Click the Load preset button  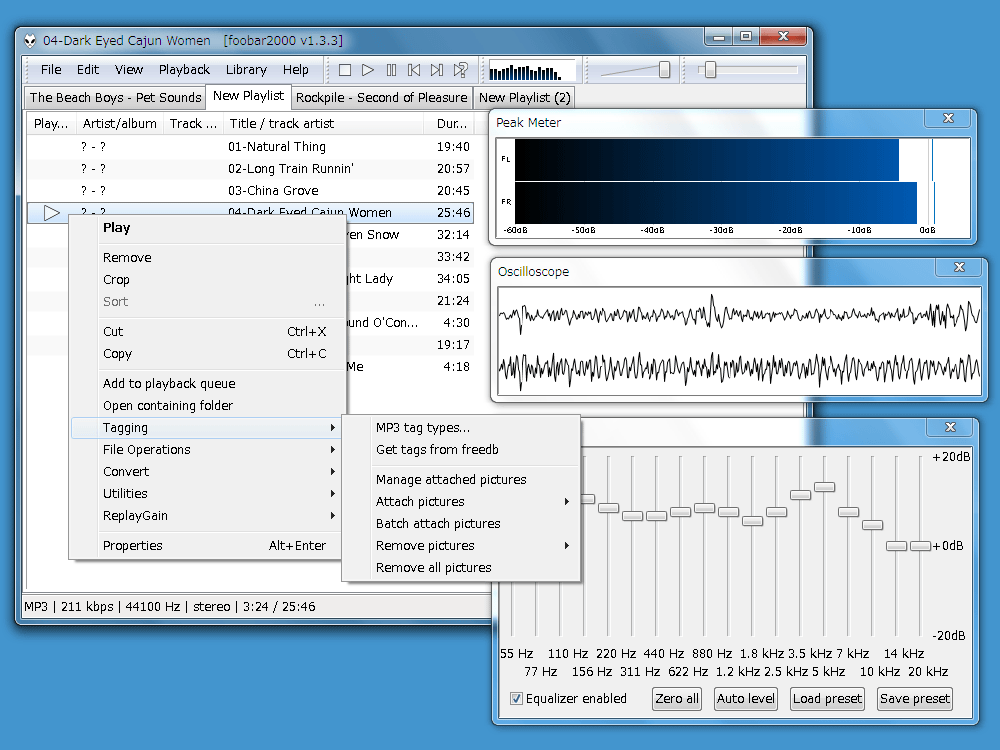pyautogui.click(x=827, y=698)
